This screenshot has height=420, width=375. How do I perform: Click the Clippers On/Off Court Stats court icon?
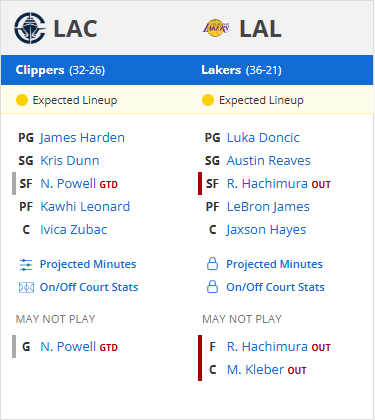[26, 287]
